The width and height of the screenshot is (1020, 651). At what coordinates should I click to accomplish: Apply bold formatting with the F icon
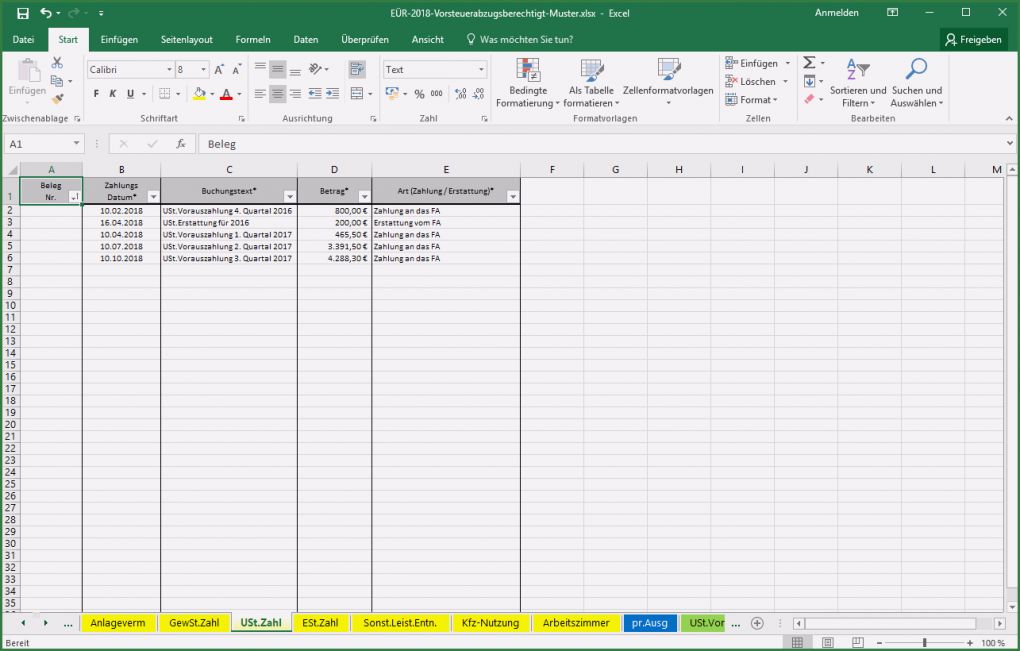(96, 93)
